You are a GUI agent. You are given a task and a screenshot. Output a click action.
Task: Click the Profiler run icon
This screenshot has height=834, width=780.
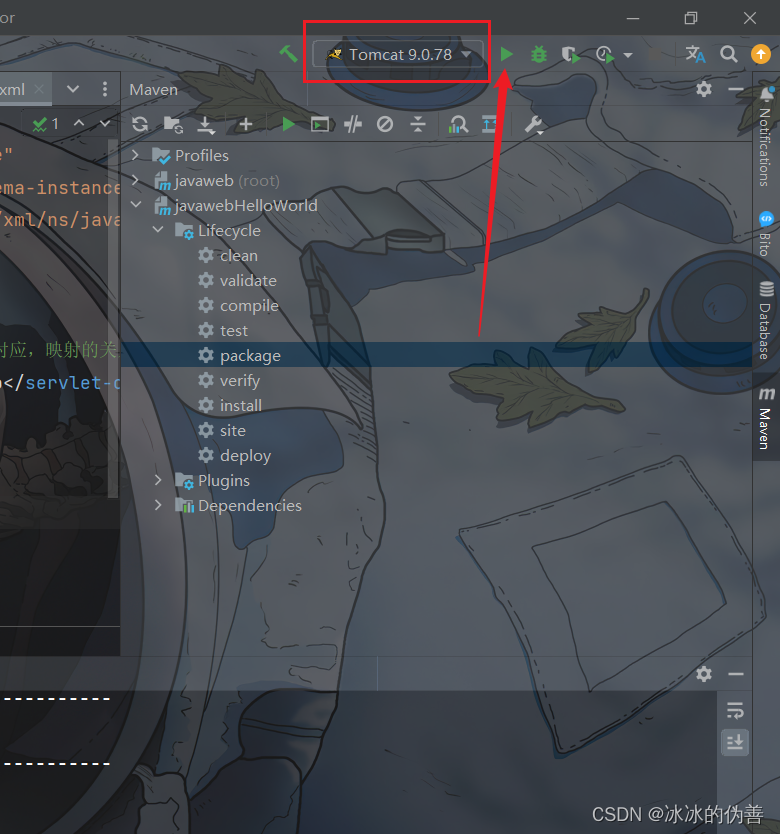pyautogui.click(x=605, y=54)
